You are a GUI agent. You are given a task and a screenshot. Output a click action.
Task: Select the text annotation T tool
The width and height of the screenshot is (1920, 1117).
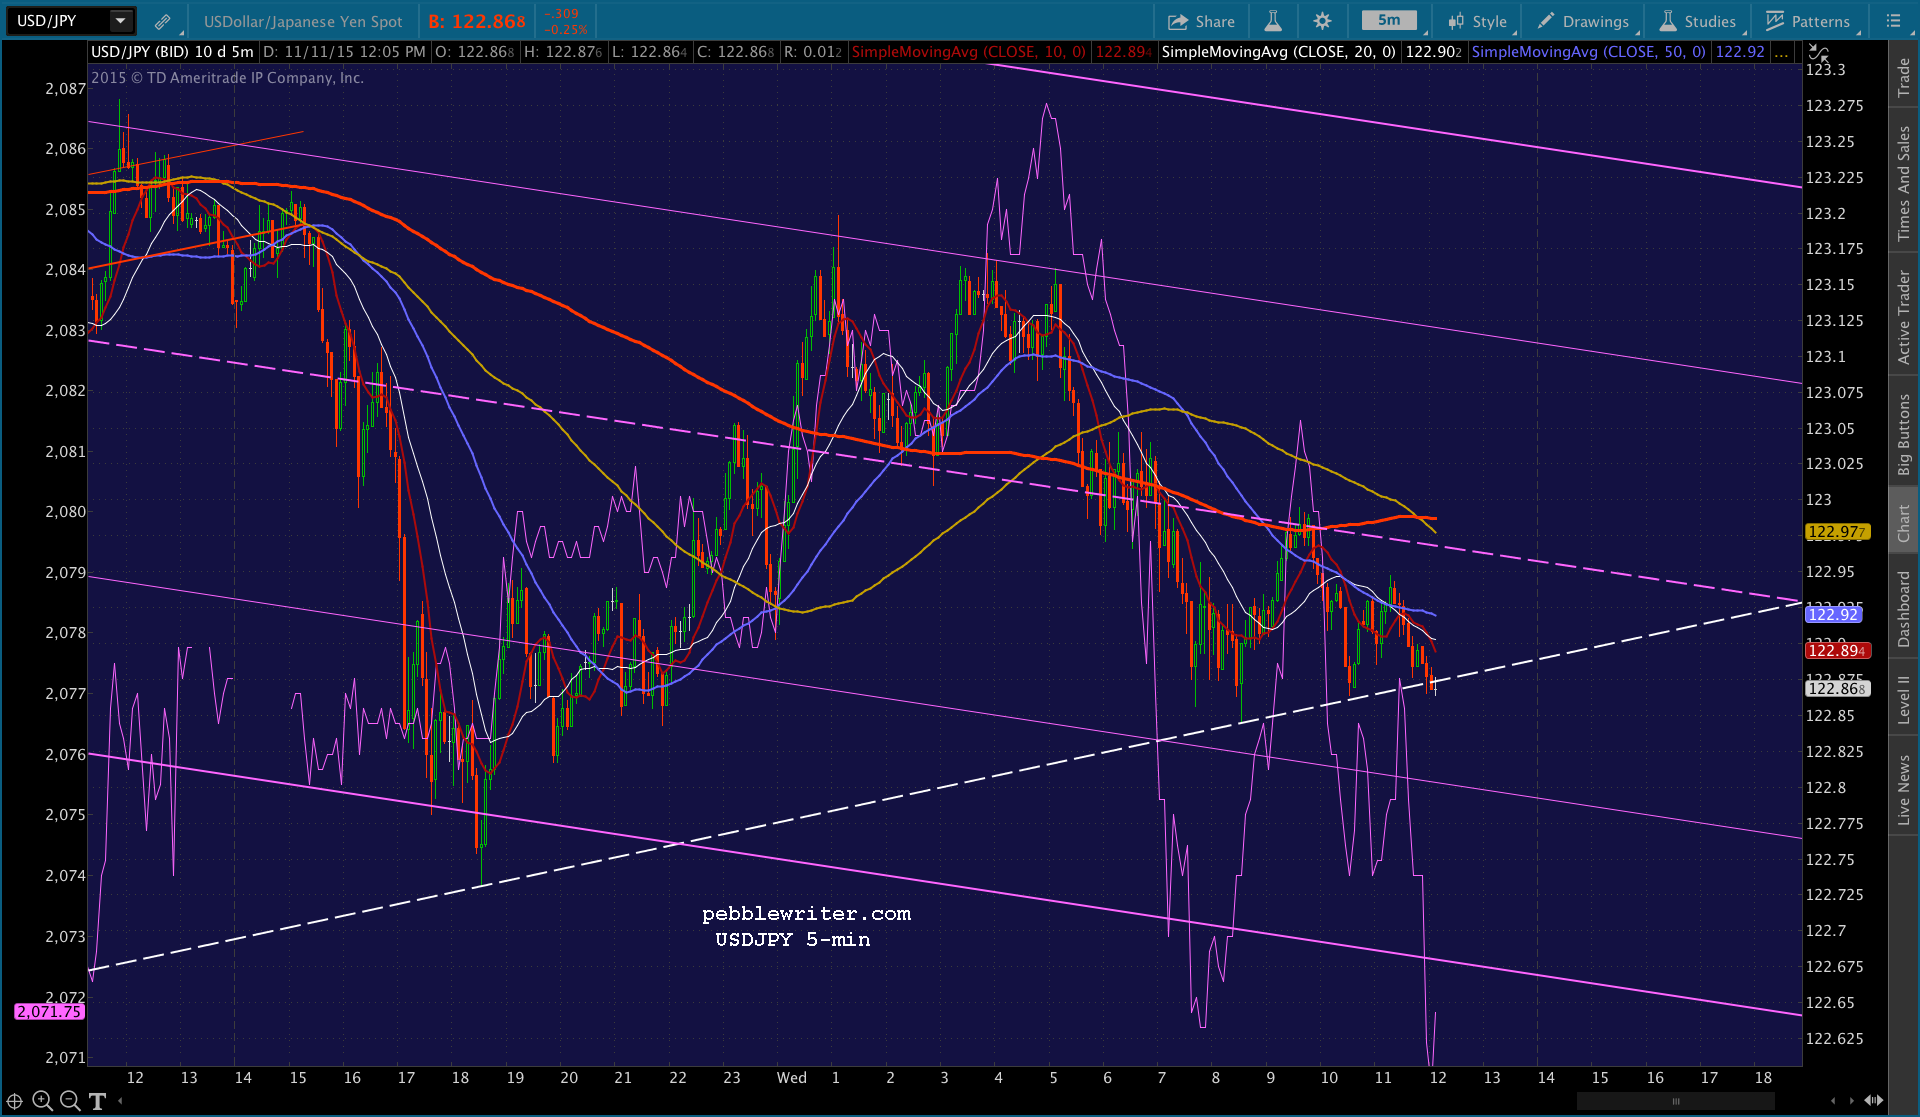97,1101
